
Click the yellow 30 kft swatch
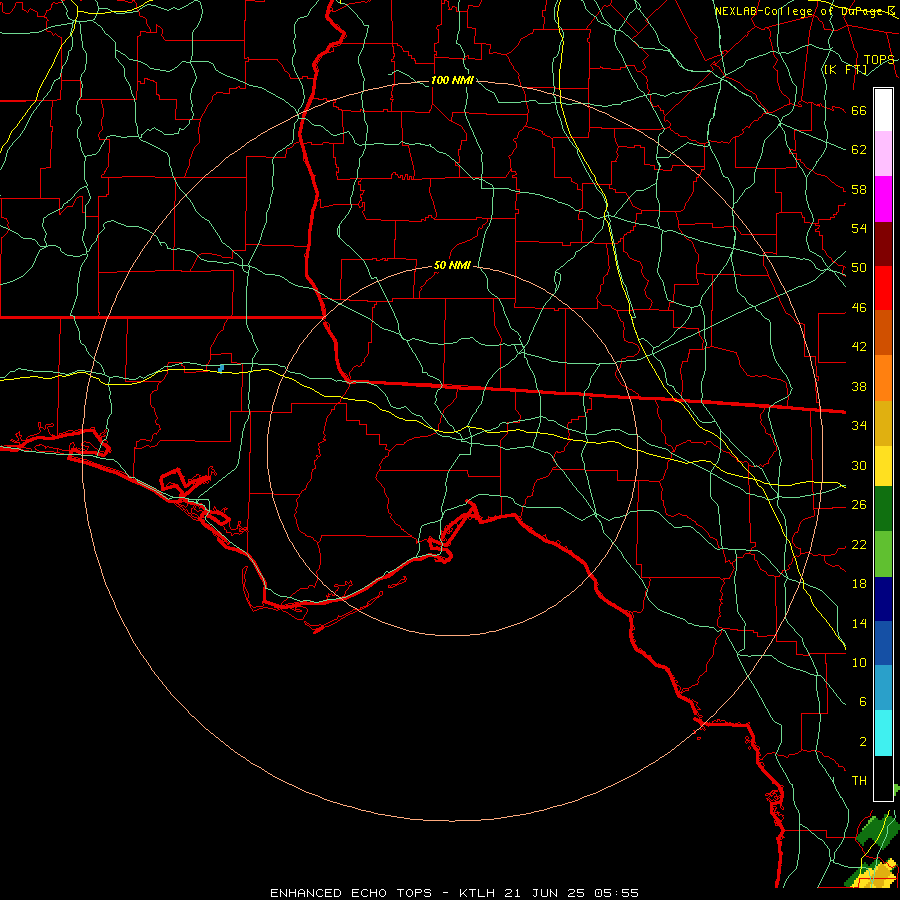point(883,466)
